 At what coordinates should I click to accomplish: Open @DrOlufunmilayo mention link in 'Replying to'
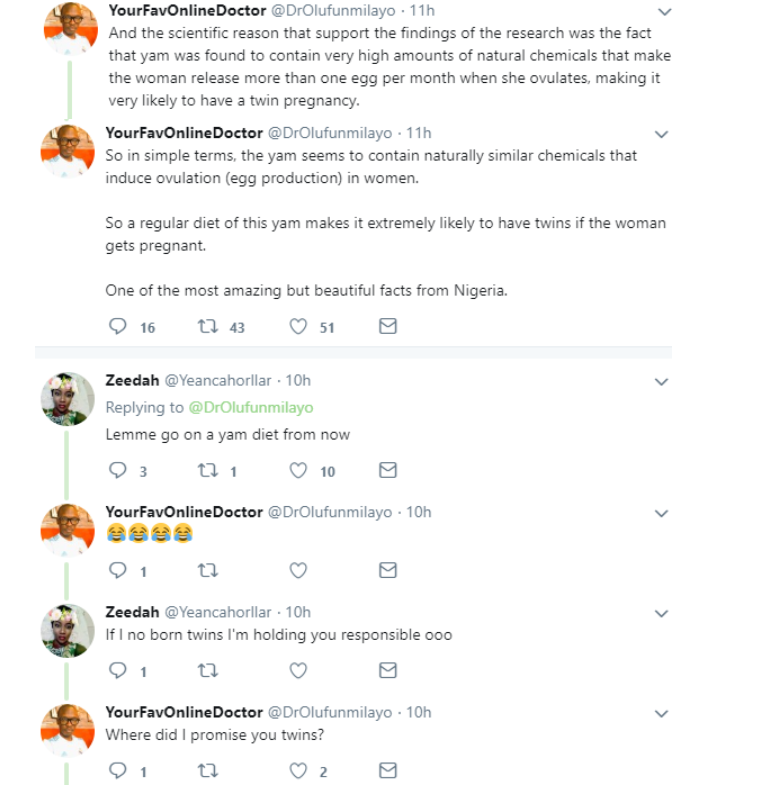(250, 408)
